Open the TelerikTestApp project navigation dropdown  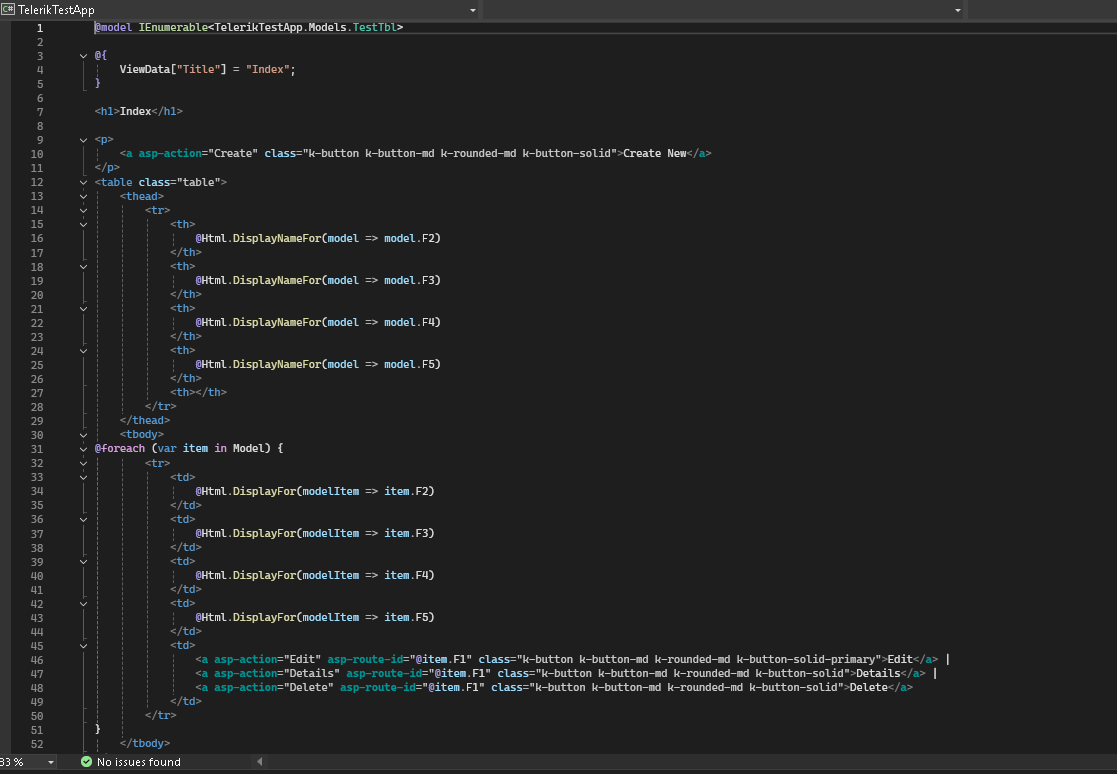coord(472,10)
